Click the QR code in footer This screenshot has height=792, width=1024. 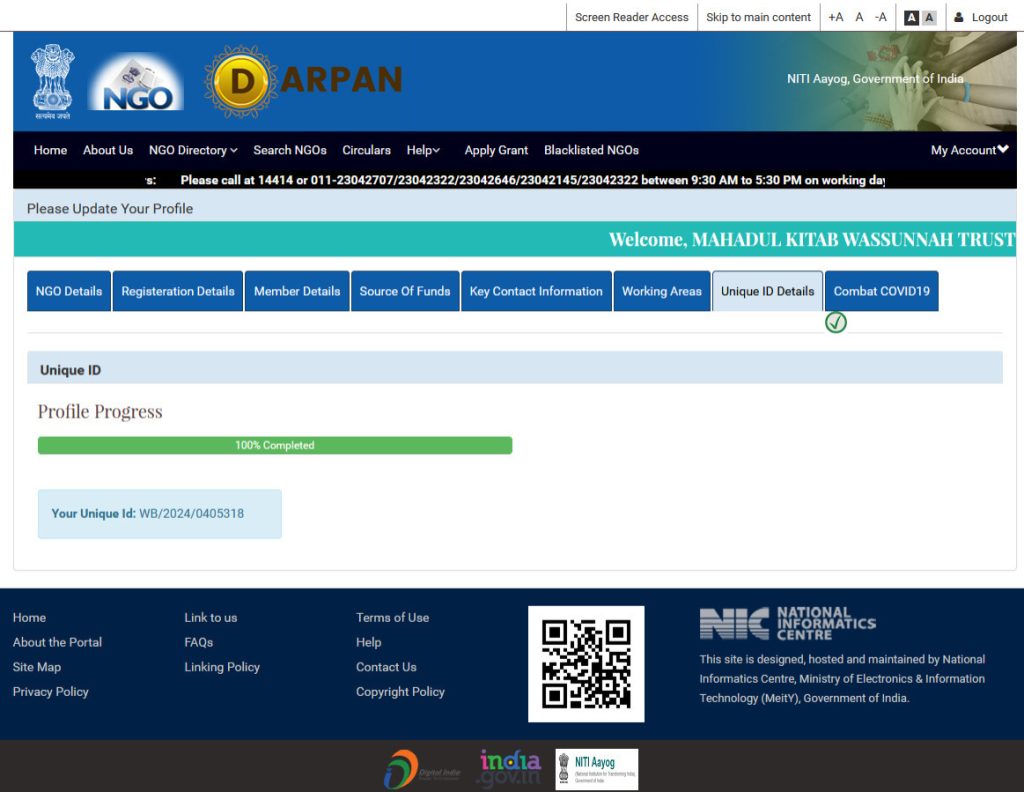[586, 664]
